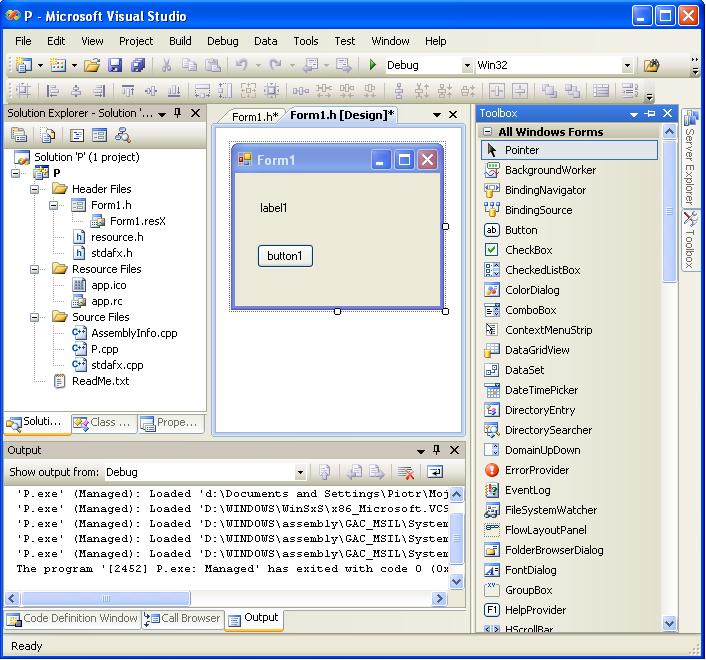The height and width of the screenshot is (660, 706).
Task: Select label1 on the form designer
Action: pyautogui.click(x=273, y=208)
